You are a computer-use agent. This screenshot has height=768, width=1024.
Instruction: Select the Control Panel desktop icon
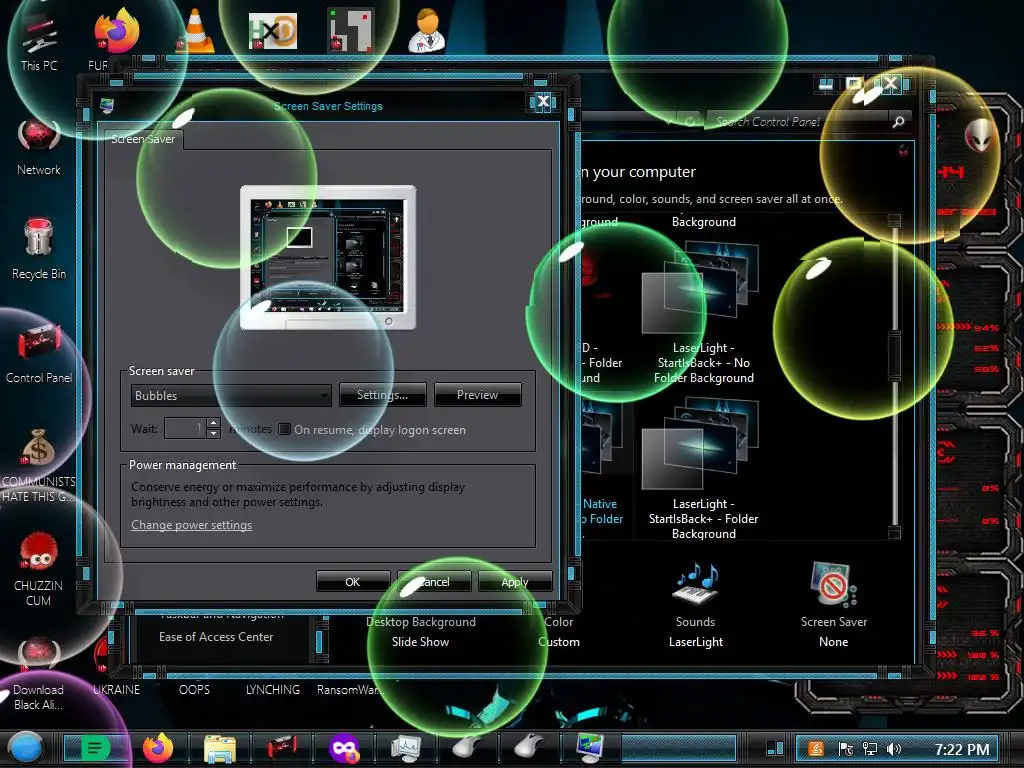[x=39, y=353]
